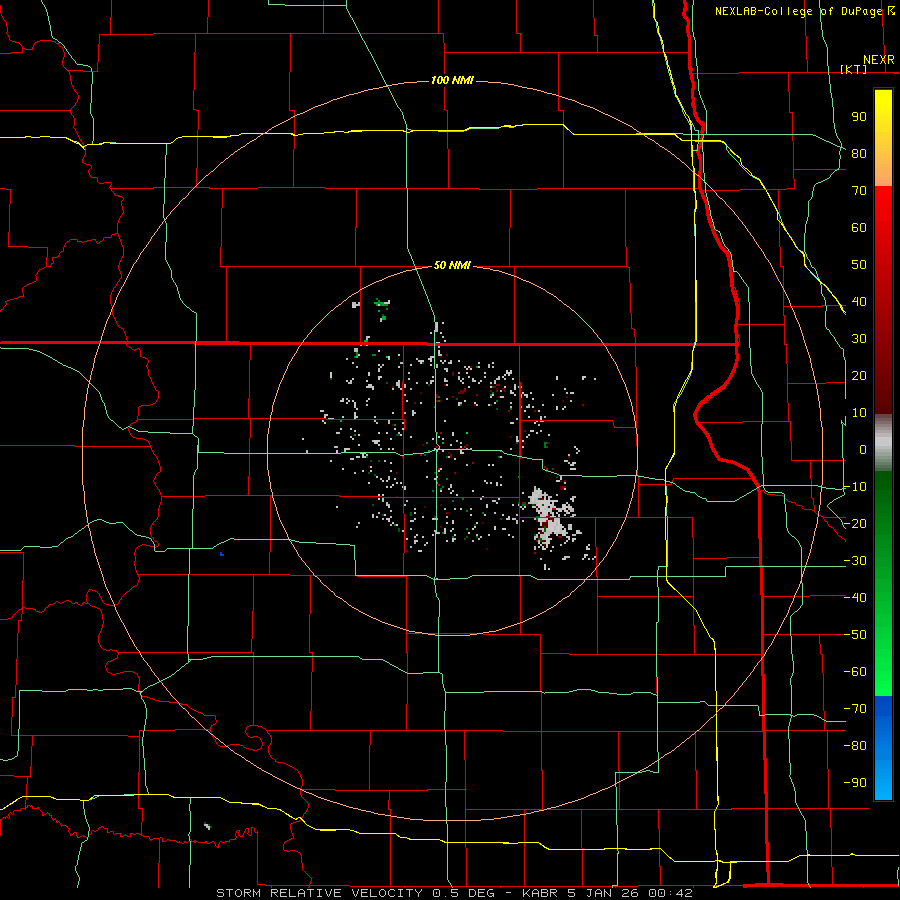Click the blue segment of the color bar
The height and width of the screenshot is (900, 900).
click(883, 747)
